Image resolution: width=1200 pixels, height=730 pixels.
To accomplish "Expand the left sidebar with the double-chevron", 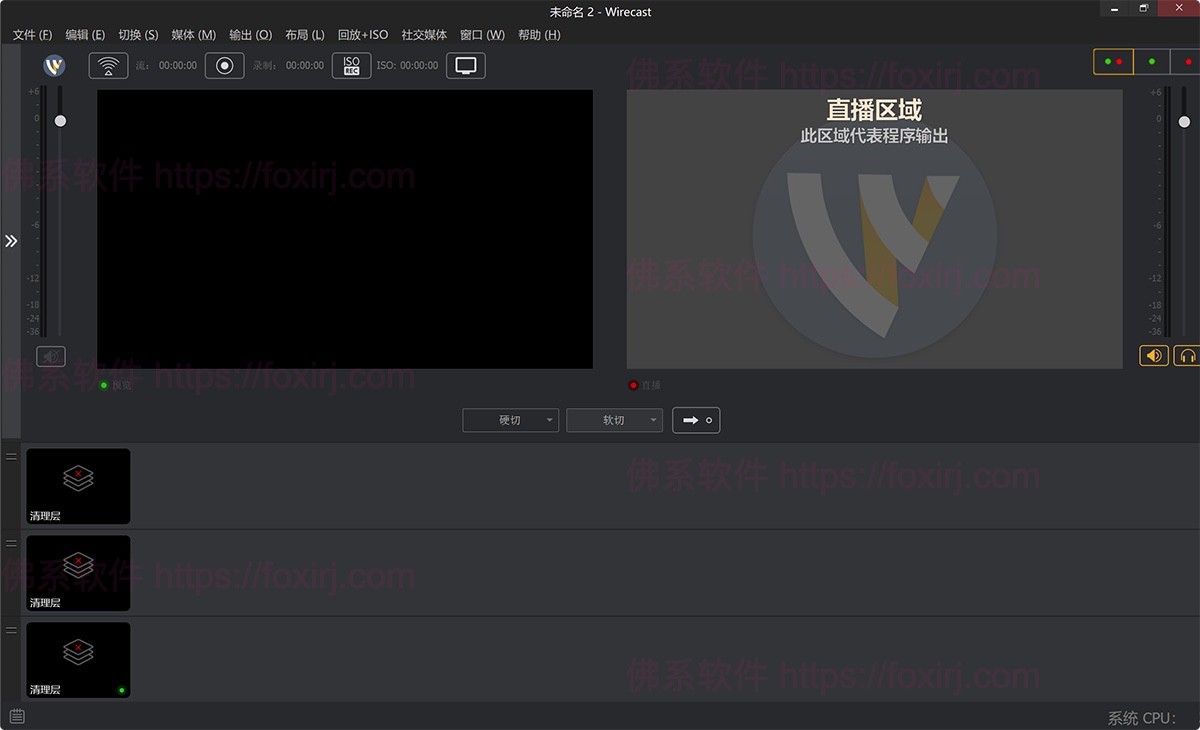I will coord(12,240).
